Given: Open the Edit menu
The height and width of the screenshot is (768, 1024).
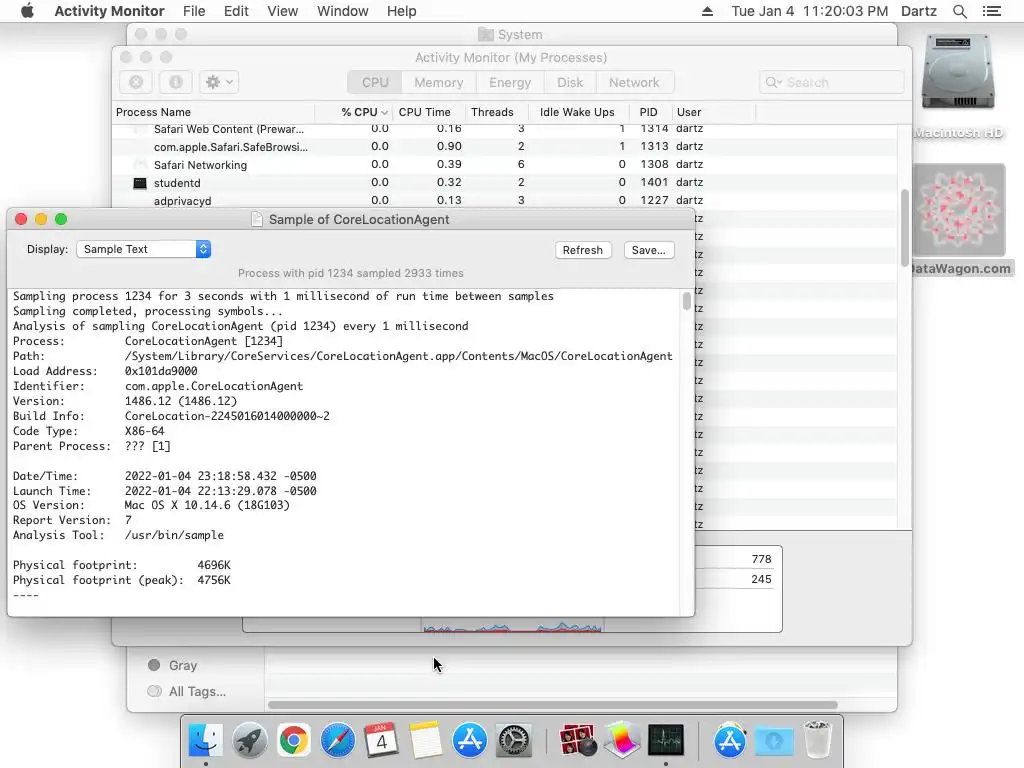Looking at the screenshot, I should tap(236, 11).
